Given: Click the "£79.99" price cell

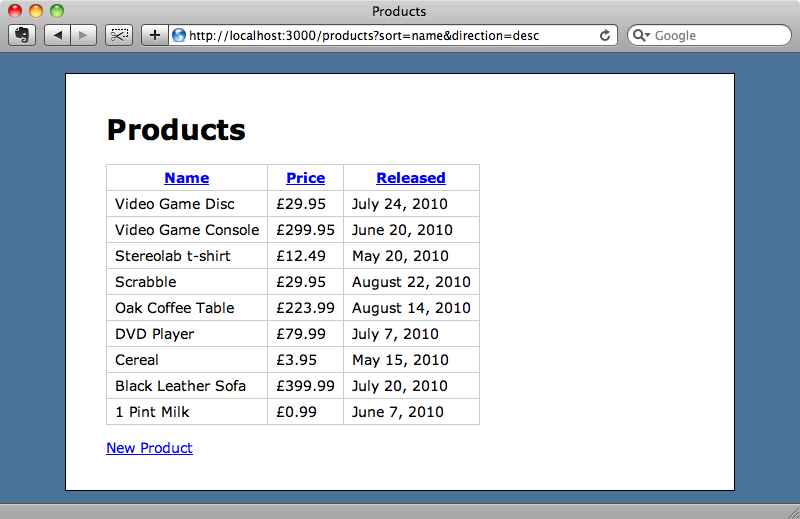Looking at the screenshot, I should pos(306,334).
